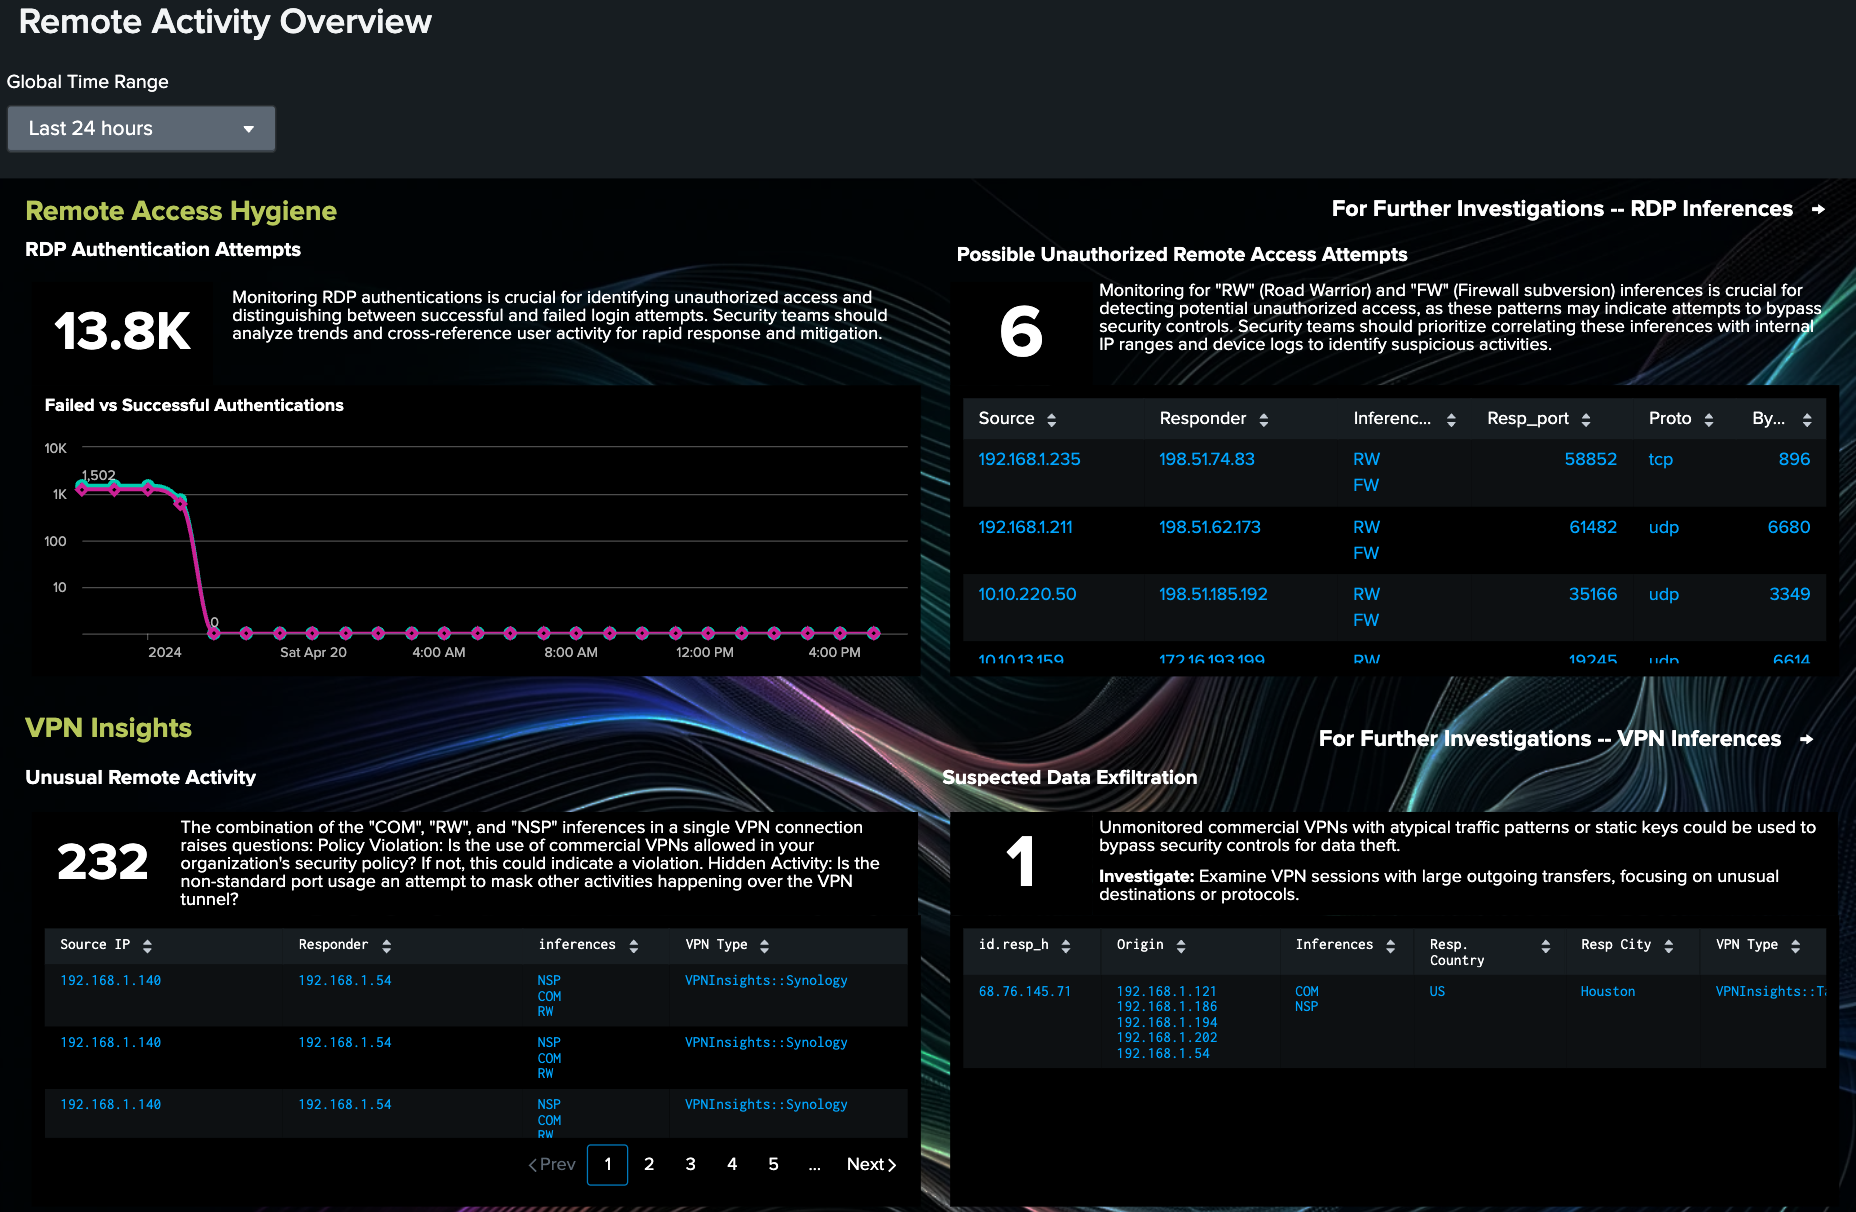
Task: Sort the inferences column in Unusual Remote Activity
Action: (632, 944)
